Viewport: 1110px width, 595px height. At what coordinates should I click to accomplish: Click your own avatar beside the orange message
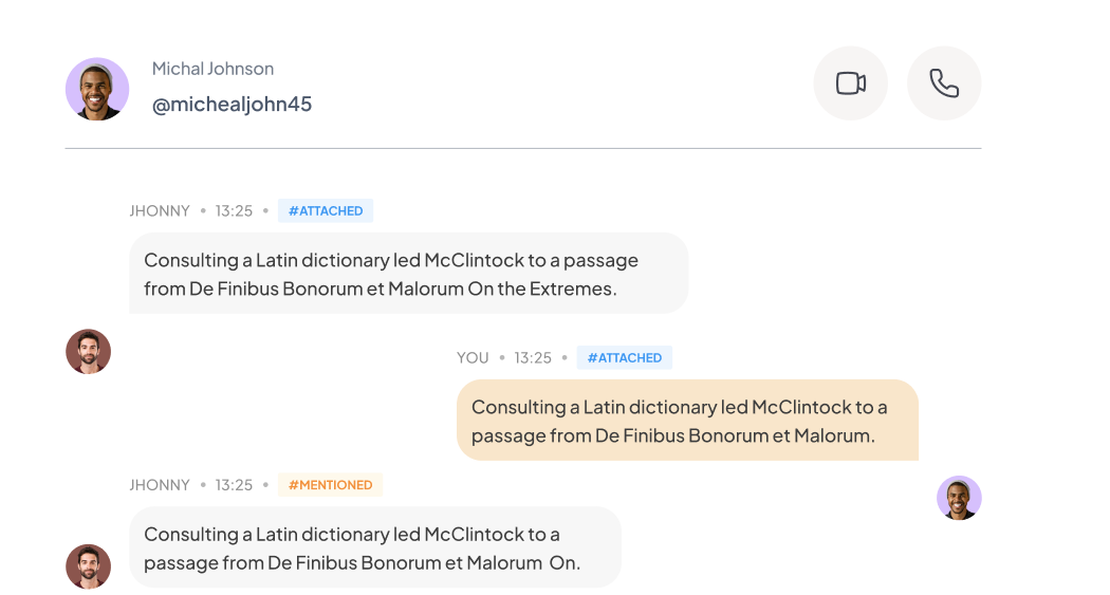click(959, 498)
